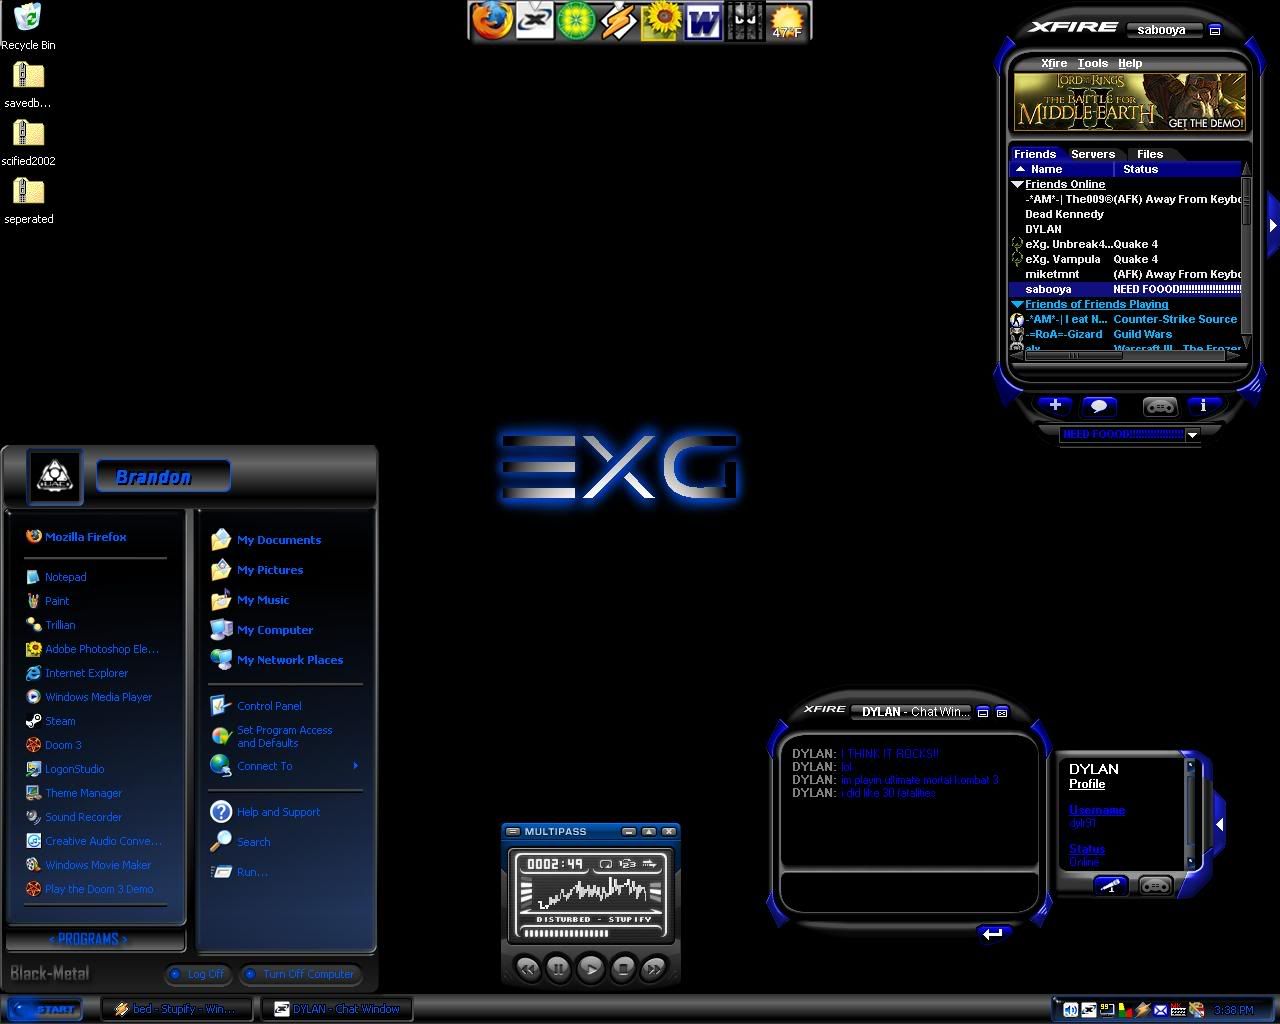The width and height of the screenshot is (1280, 1024).
Task: Switch to the Friends tab
Action: pos(1035,154)
